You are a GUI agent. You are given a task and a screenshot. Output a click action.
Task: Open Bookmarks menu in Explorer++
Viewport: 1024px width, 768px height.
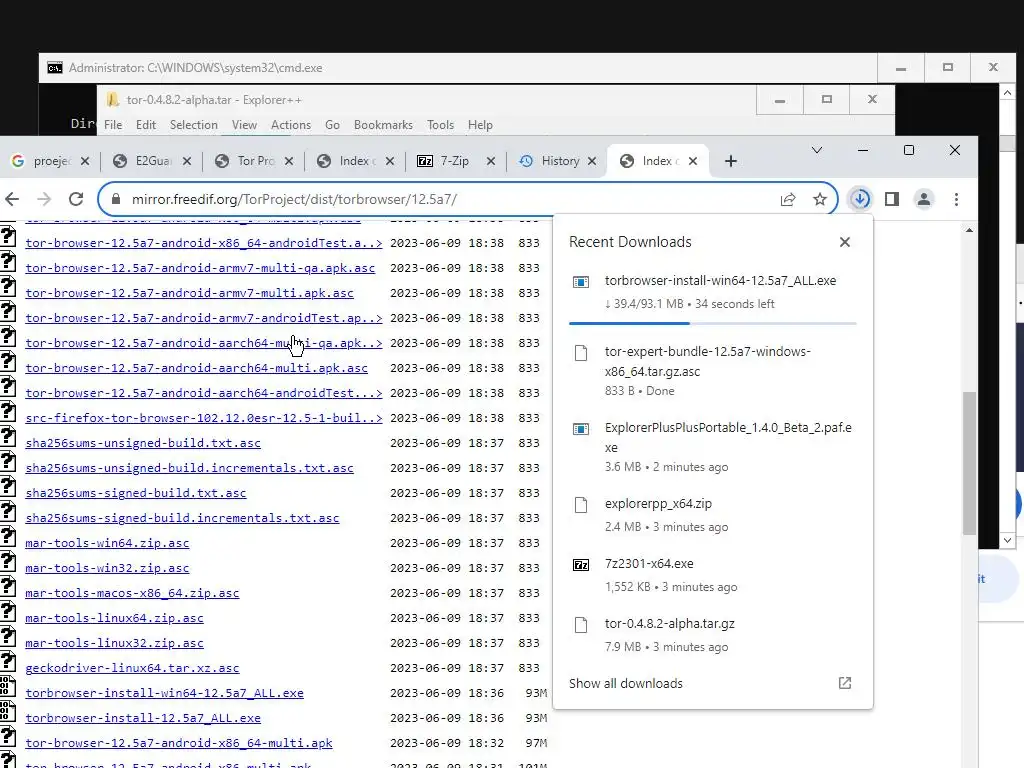pos(383,125)
